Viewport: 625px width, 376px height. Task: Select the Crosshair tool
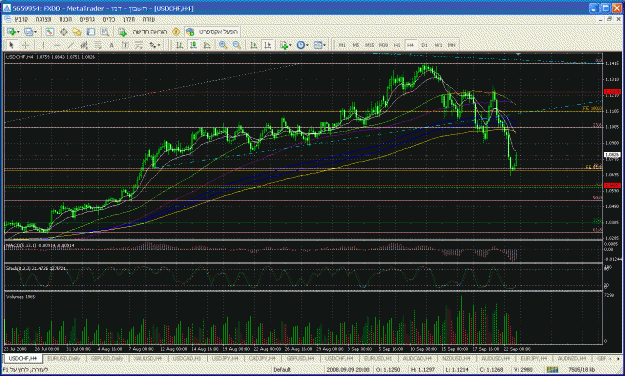tap(26, 45)
